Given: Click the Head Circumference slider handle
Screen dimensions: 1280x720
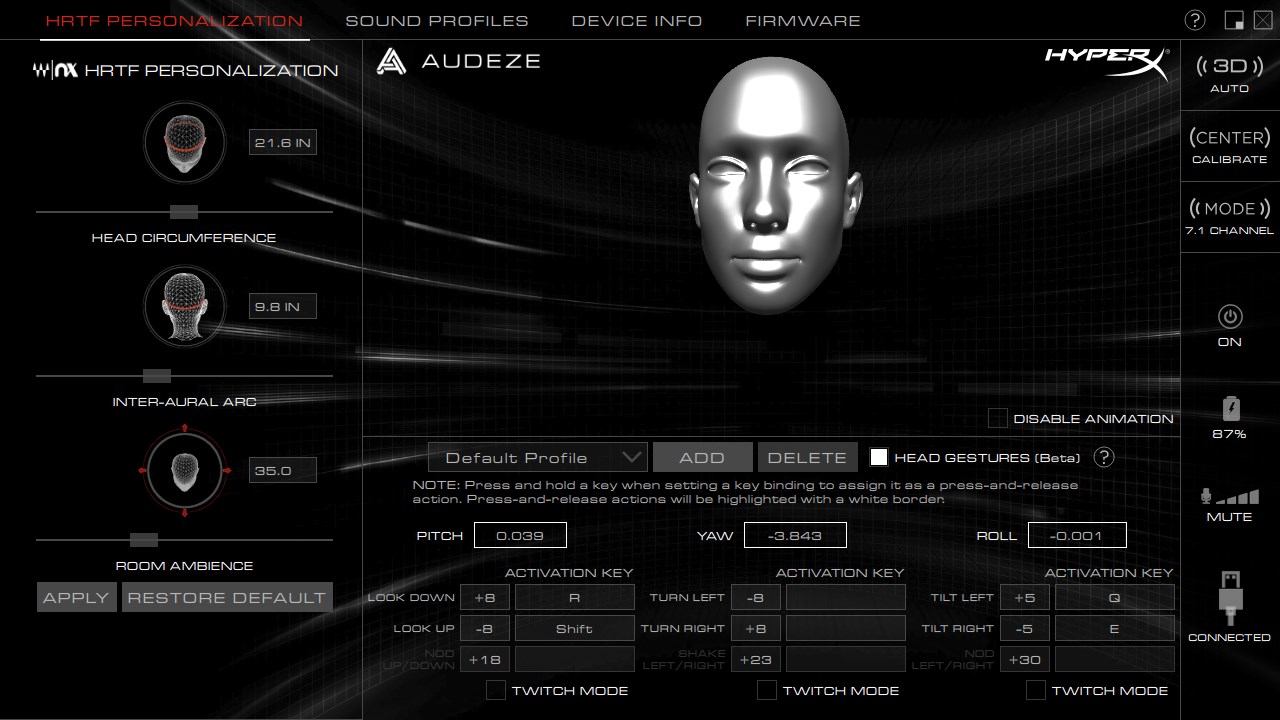Looking at the screenshot, I should [x=183, y=212].
